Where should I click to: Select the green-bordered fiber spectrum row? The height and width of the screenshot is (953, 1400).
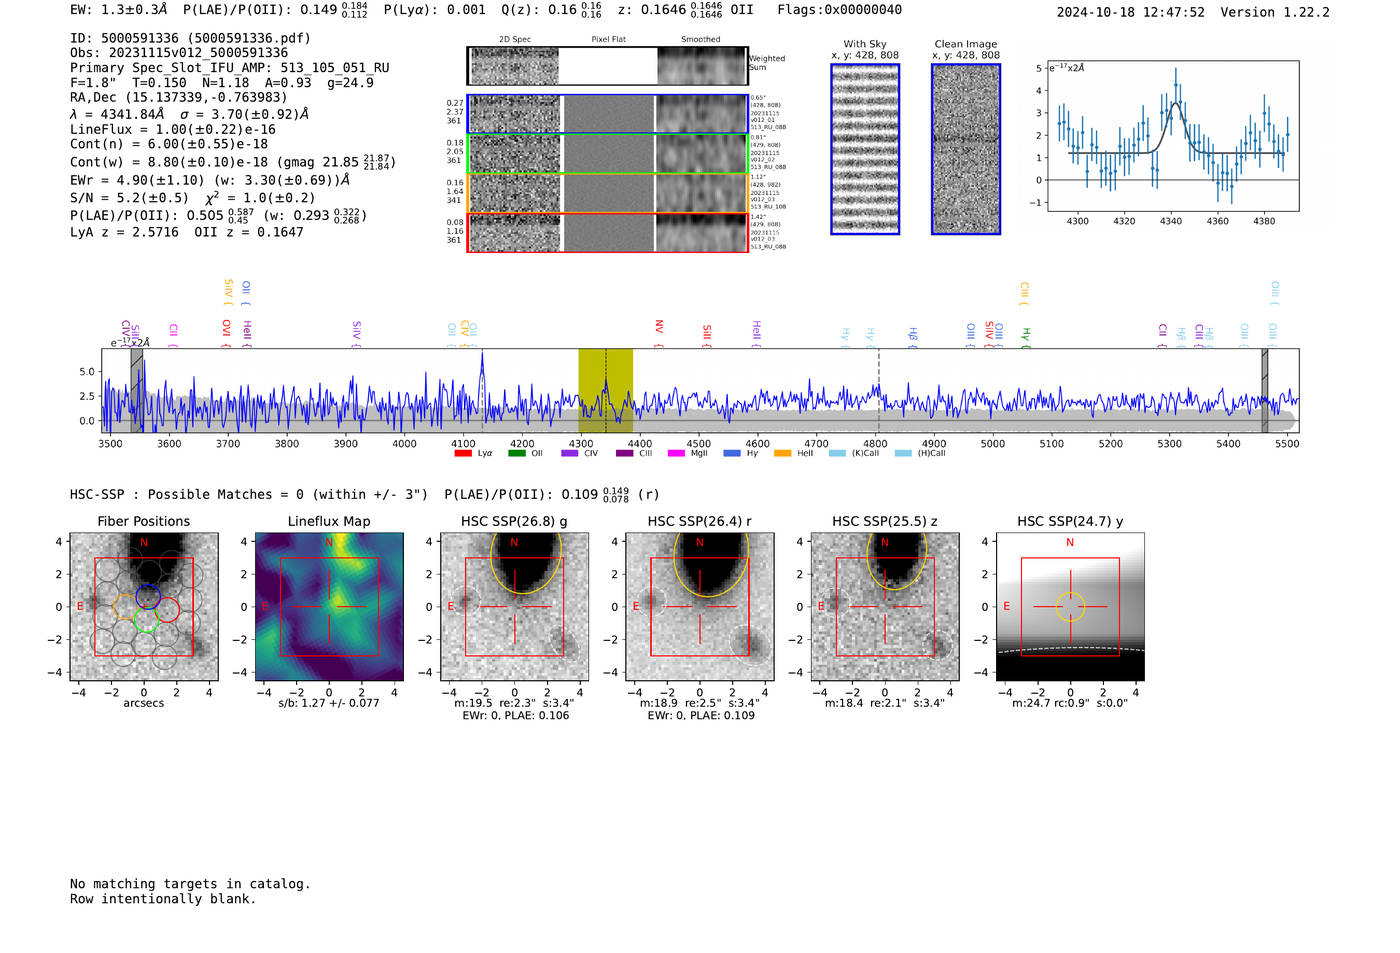coord(607,154)
